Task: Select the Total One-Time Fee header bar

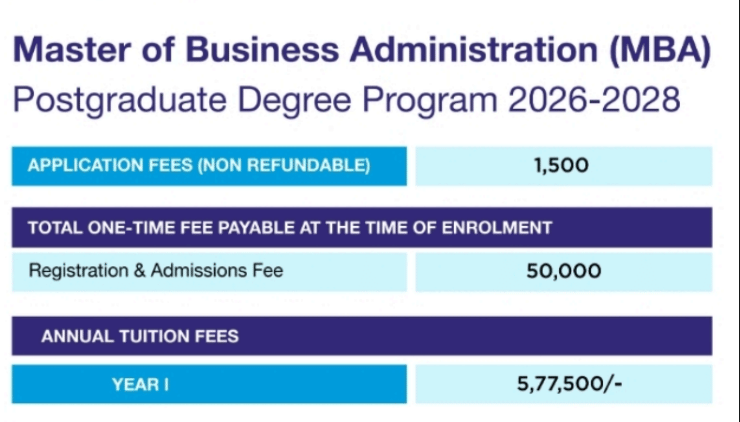Action: 362,227
